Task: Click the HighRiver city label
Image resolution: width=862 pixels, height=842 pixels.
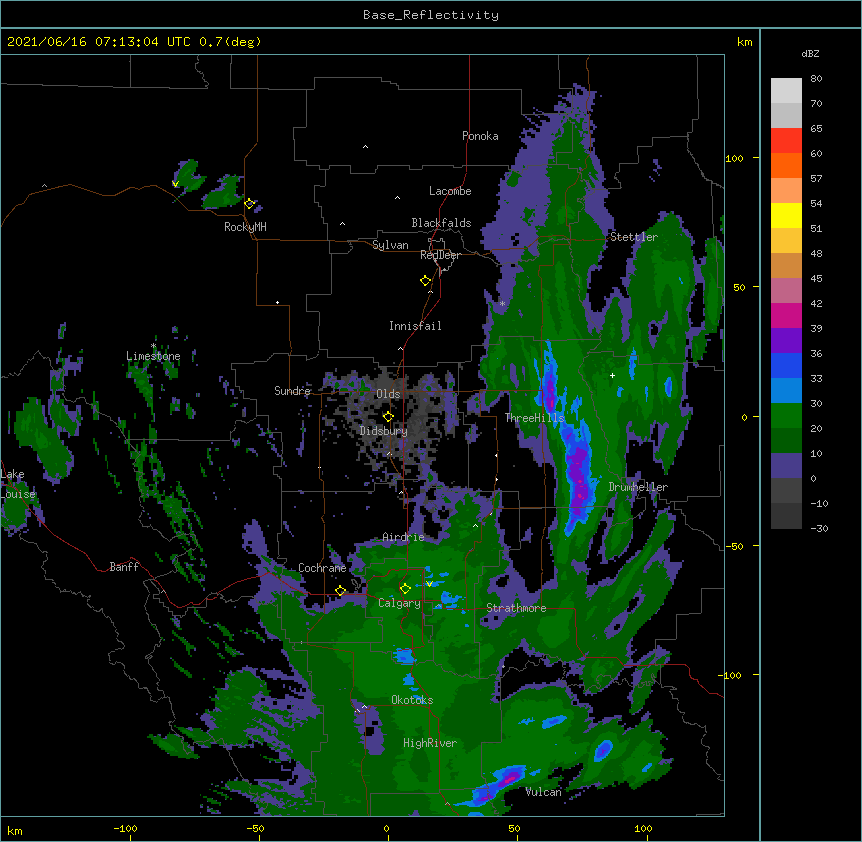Action: pos(430,743)
